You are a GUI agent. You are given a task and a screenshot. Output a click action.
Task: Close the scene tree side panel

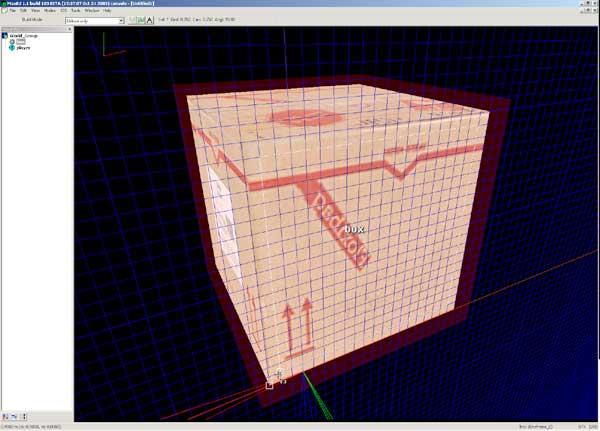click(69, 29)
